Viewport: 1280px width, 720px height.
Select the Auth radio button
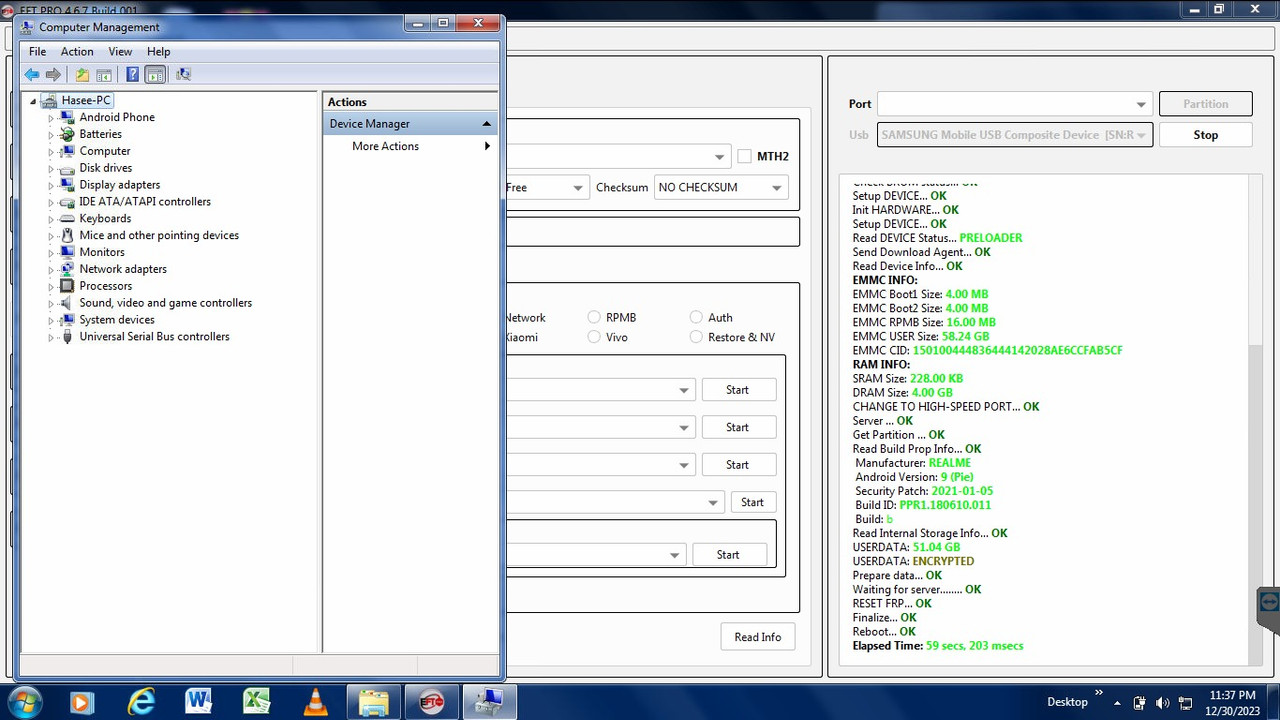[x=696, y=317]
